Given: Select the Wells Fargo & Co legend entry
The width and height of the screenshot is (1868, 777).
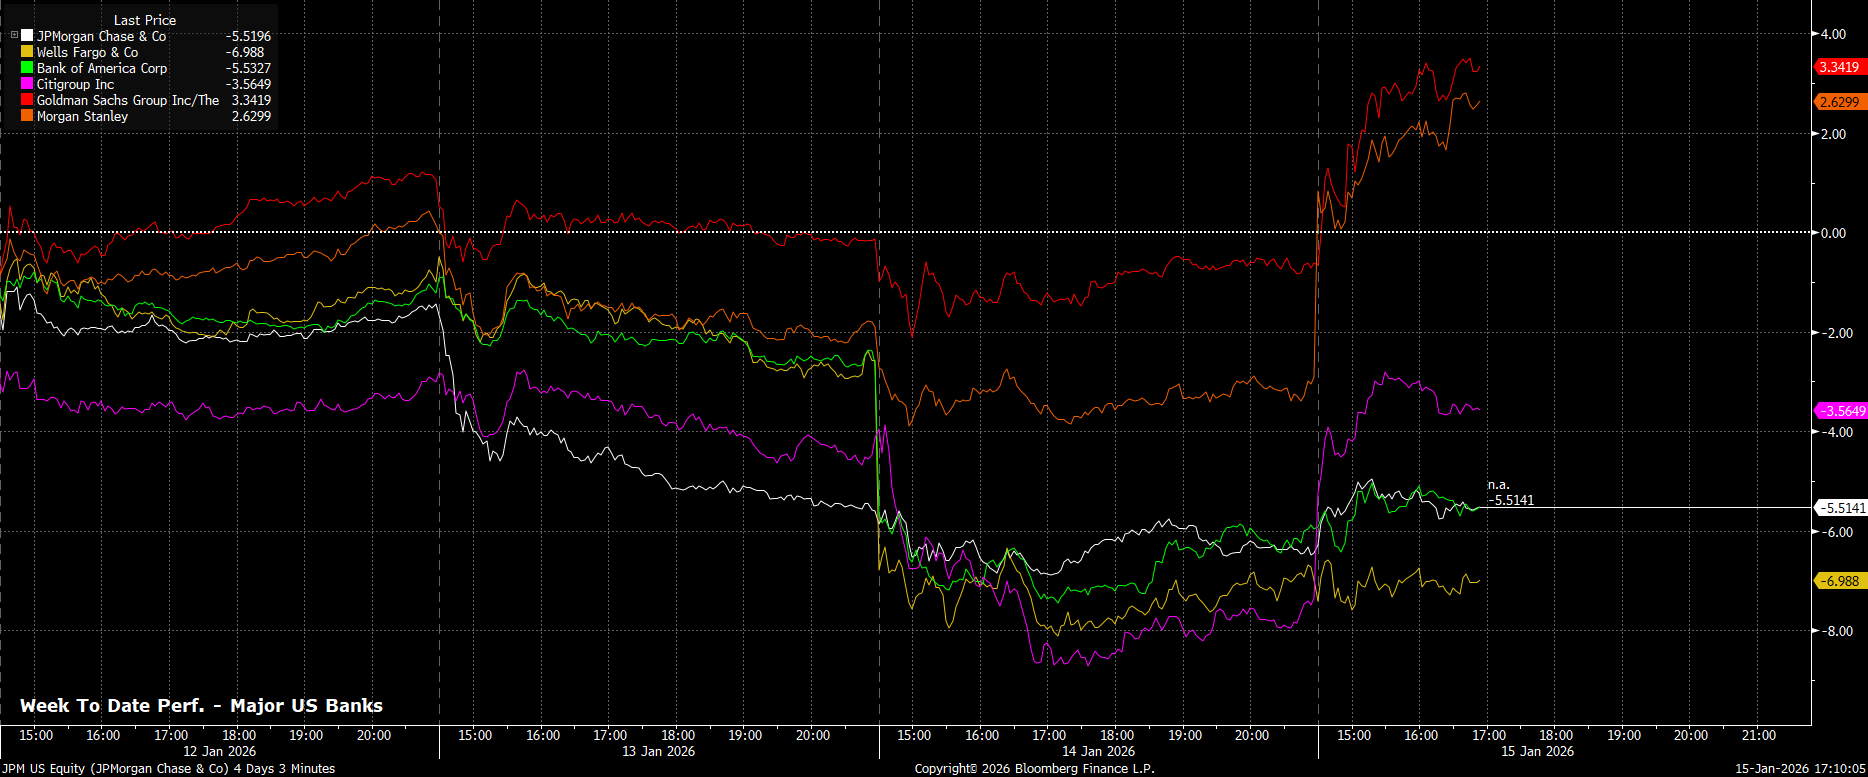Looking at the screenshot, I should pos(87,52).
